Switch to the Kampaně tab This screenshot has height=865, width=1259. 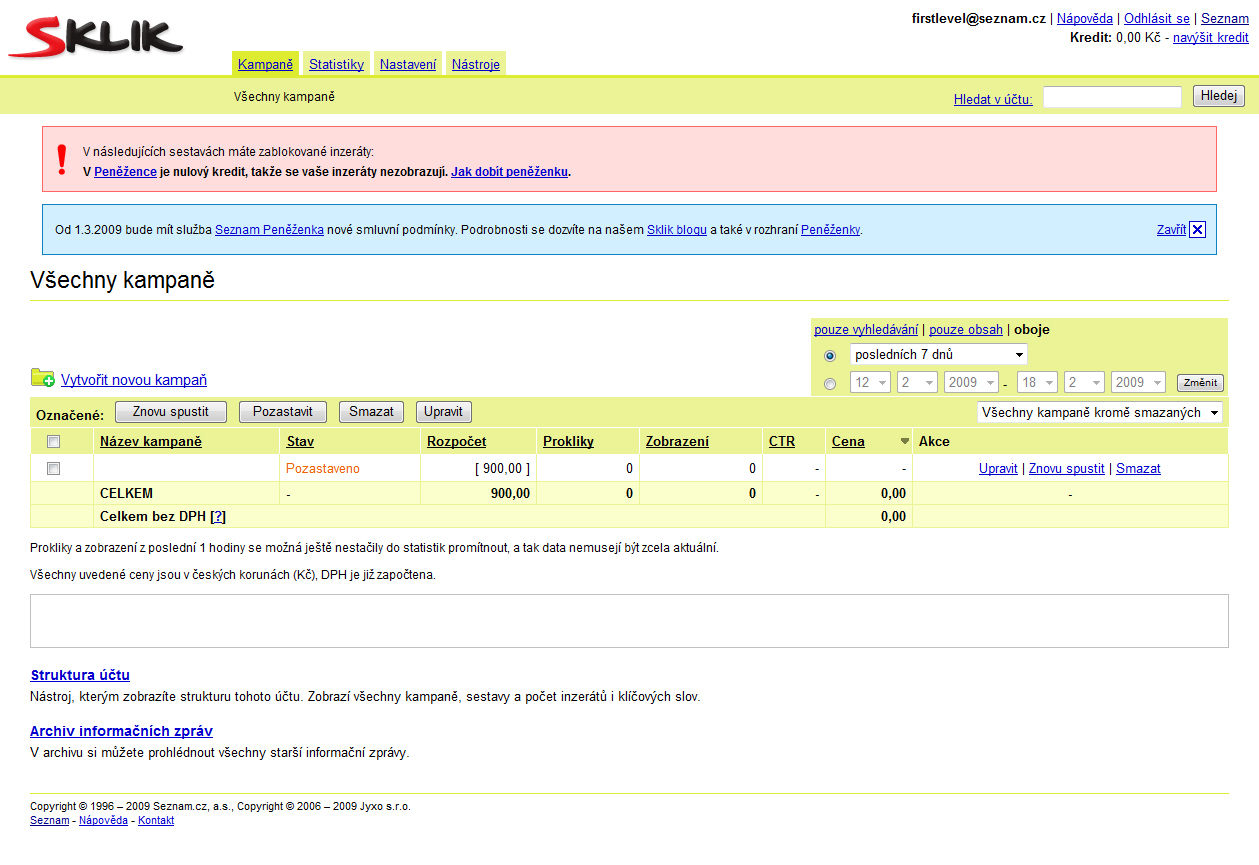pyautogui.click(x=265, y=64)
